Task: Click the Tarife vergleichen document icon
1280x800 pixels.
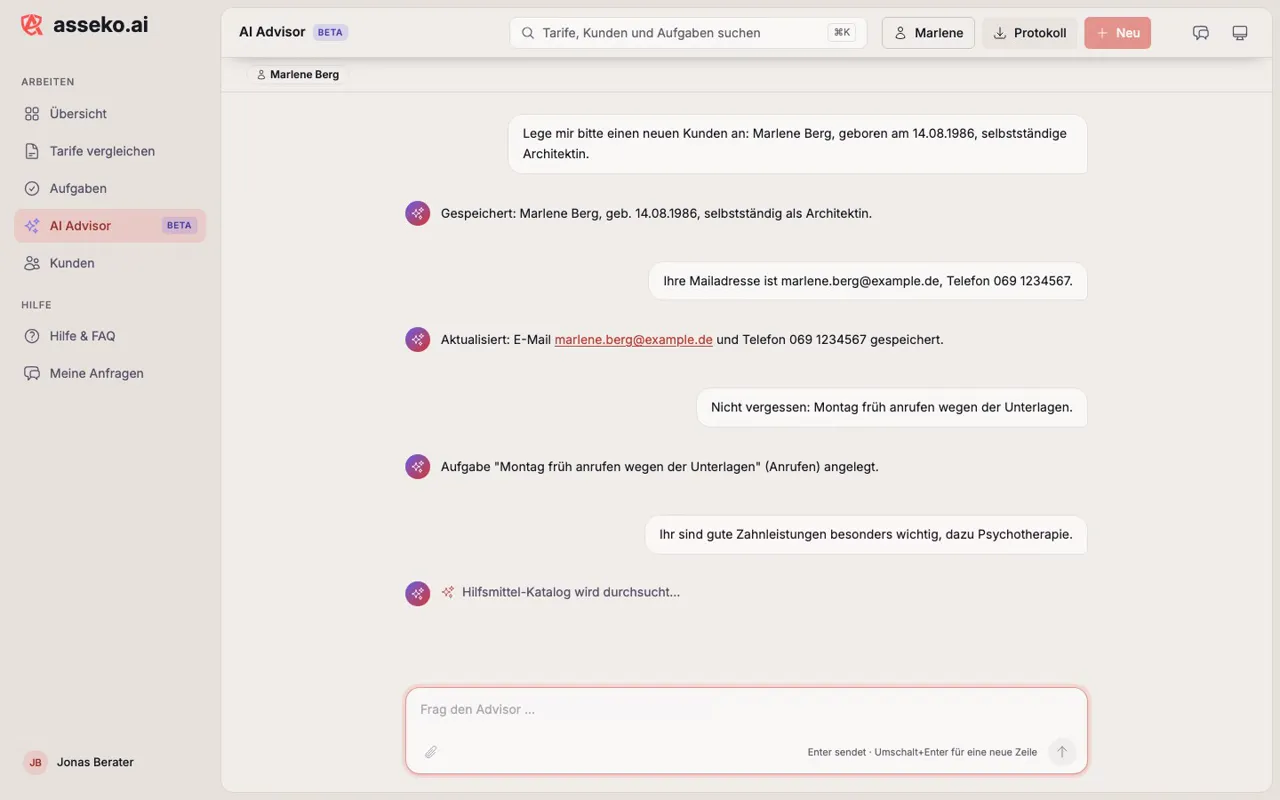Action: 32,151
